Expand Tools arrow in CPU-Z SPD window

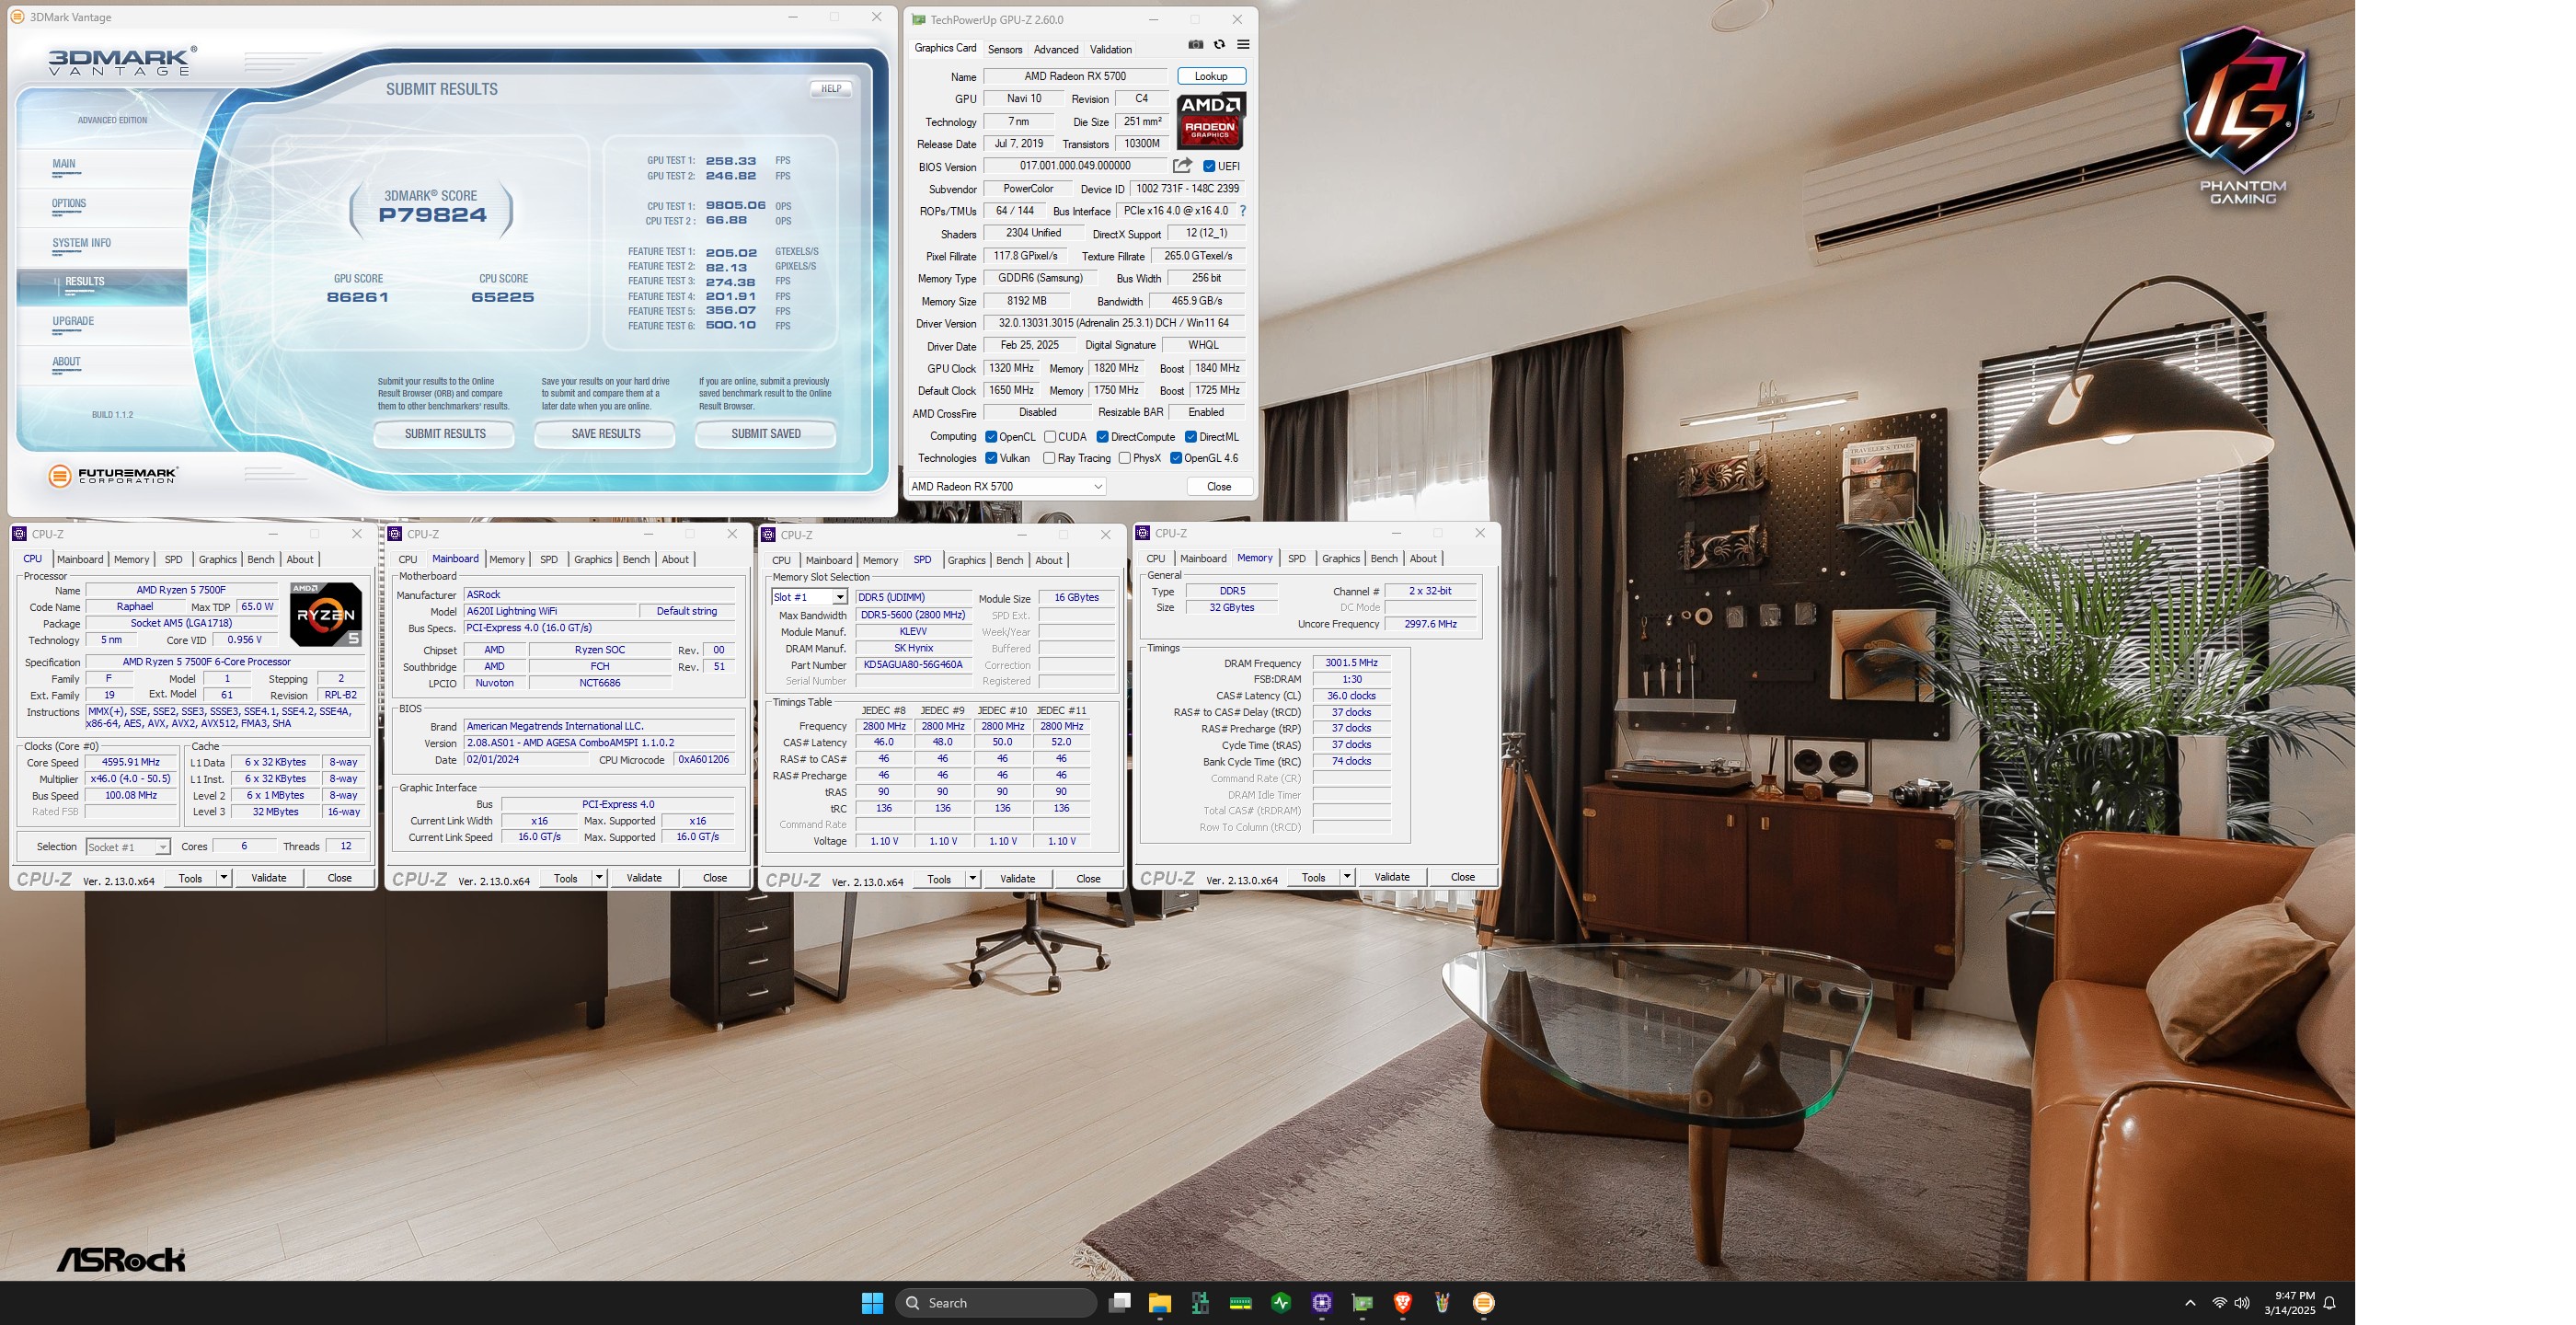[972, 879]
